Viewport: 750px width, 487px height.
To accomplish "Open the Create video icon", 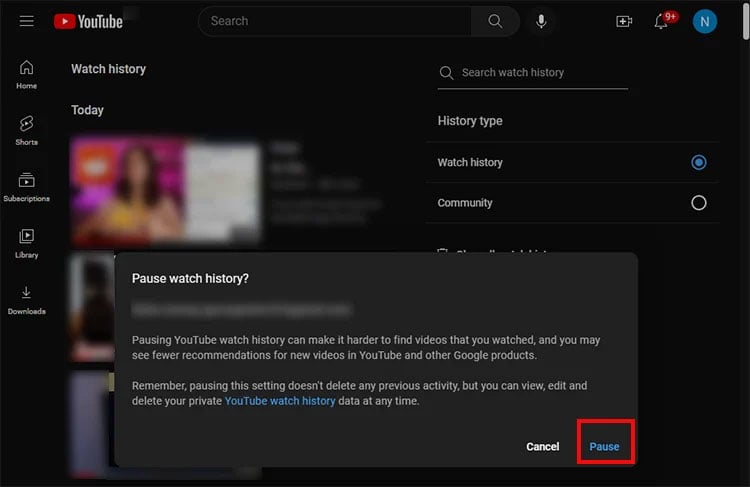I will [x=624, y=22].
